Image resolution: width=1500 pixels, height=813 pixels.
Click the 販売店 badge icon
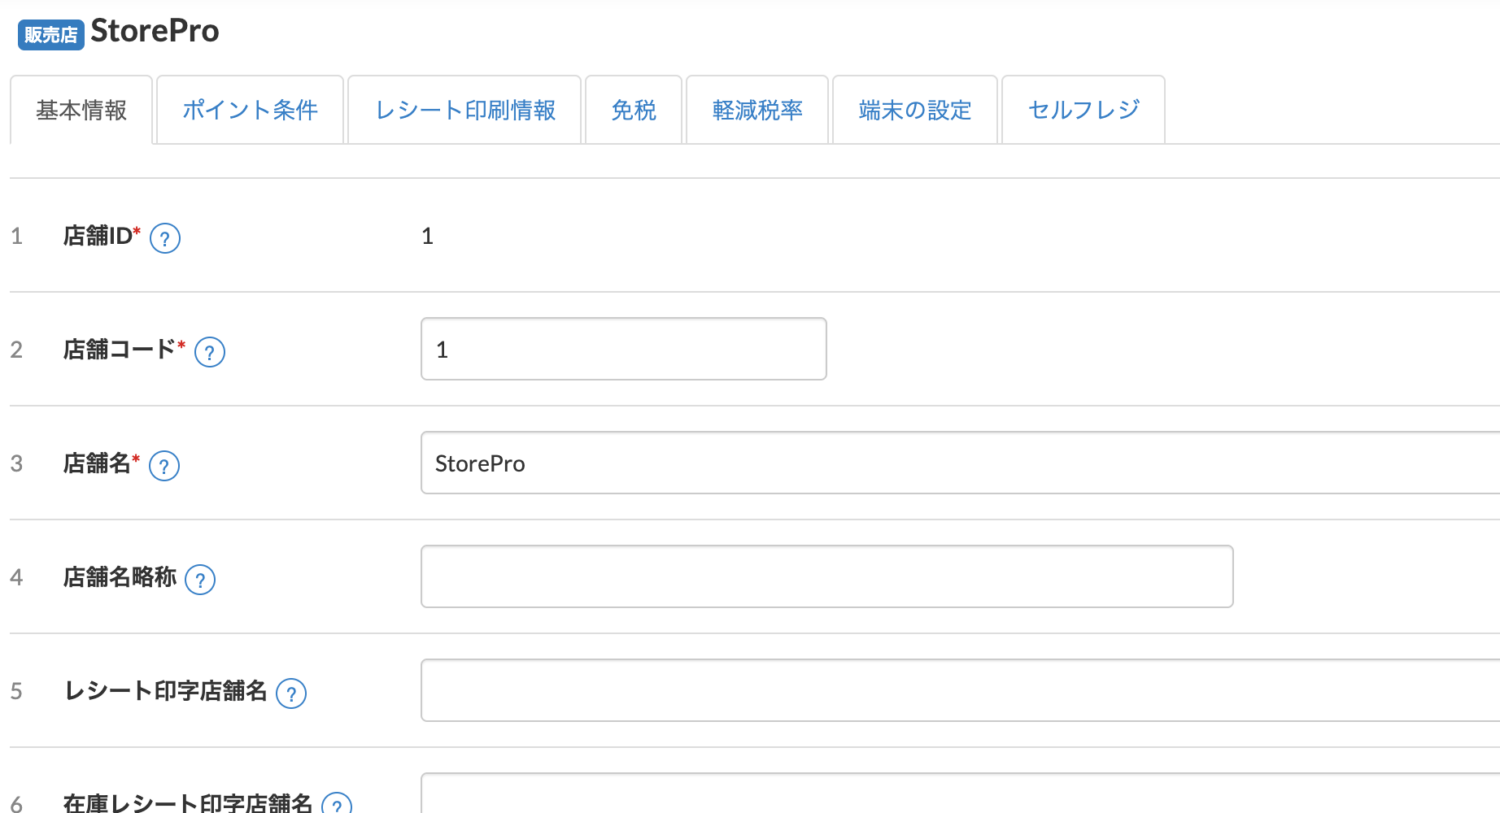51,35
